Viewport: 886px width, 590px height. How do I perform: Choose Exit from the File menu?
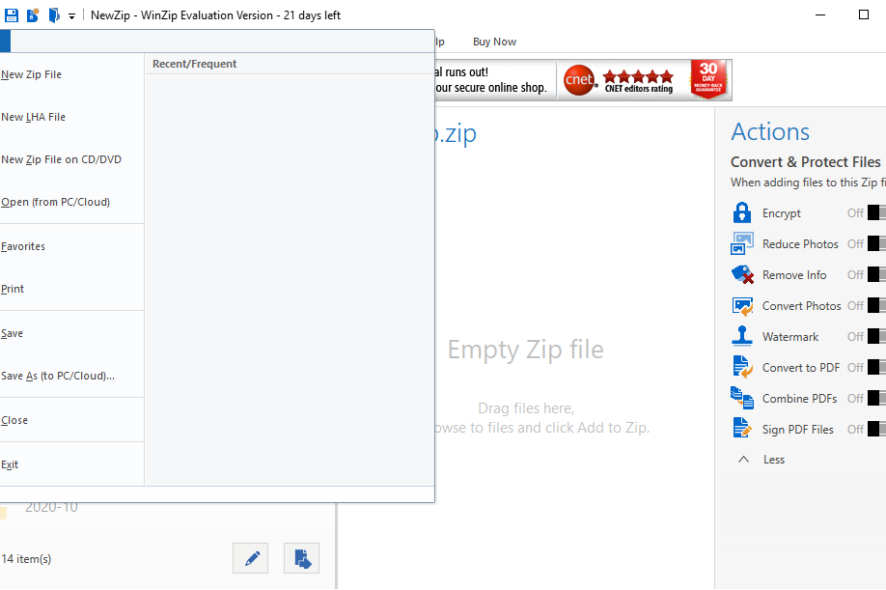(x=72, y=465)
